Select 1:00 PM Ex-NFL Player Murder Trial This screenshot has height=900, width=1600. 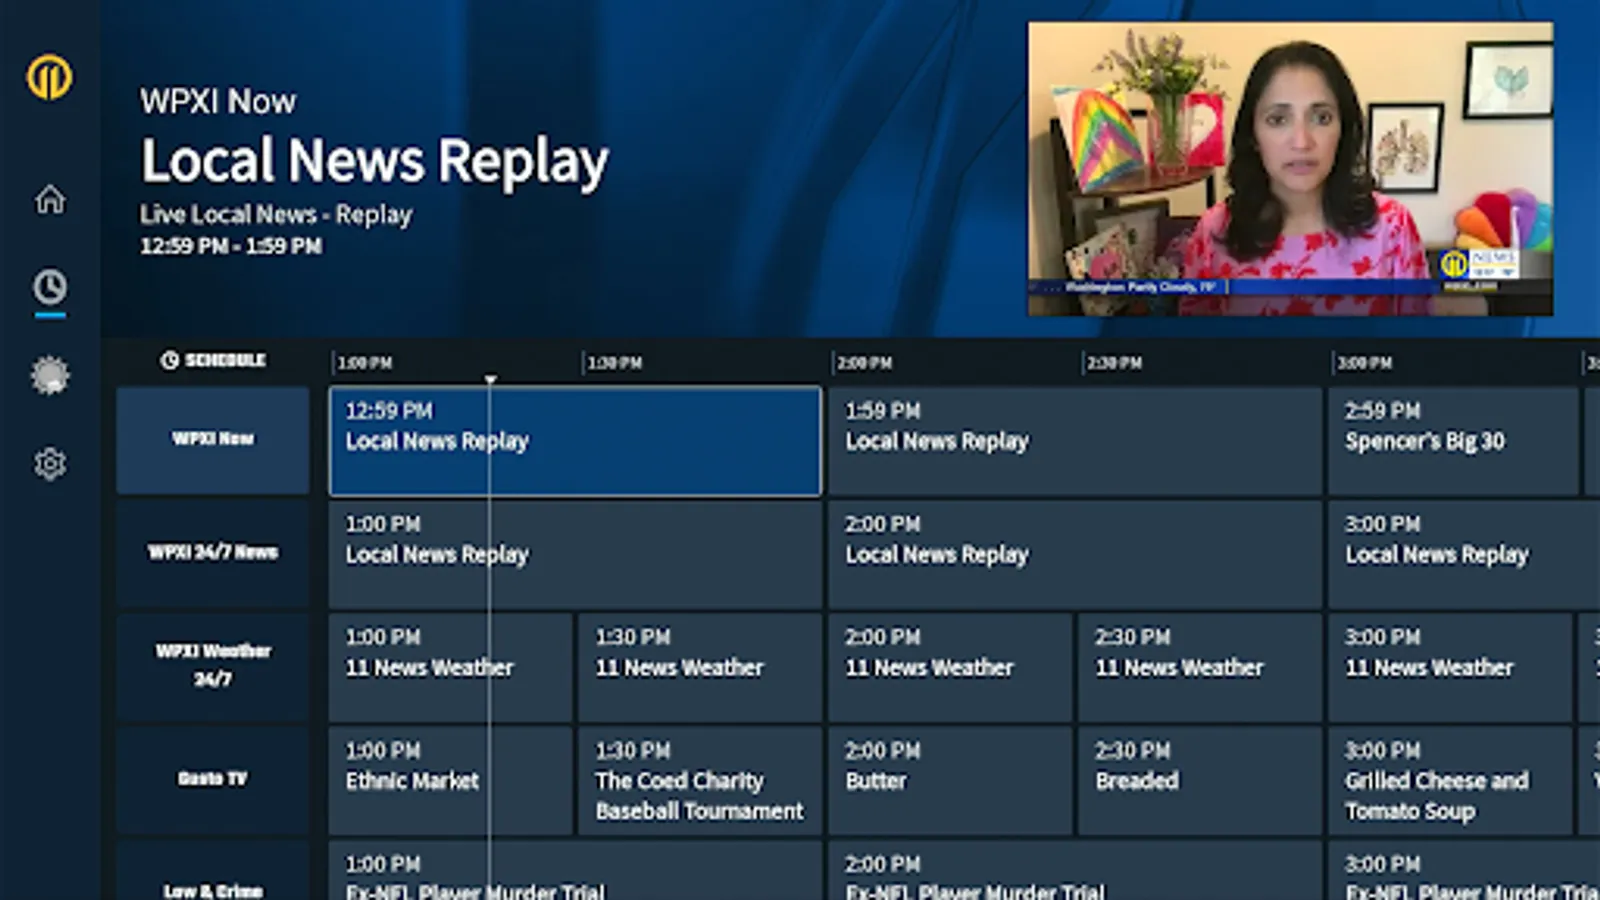click(575, 870)
